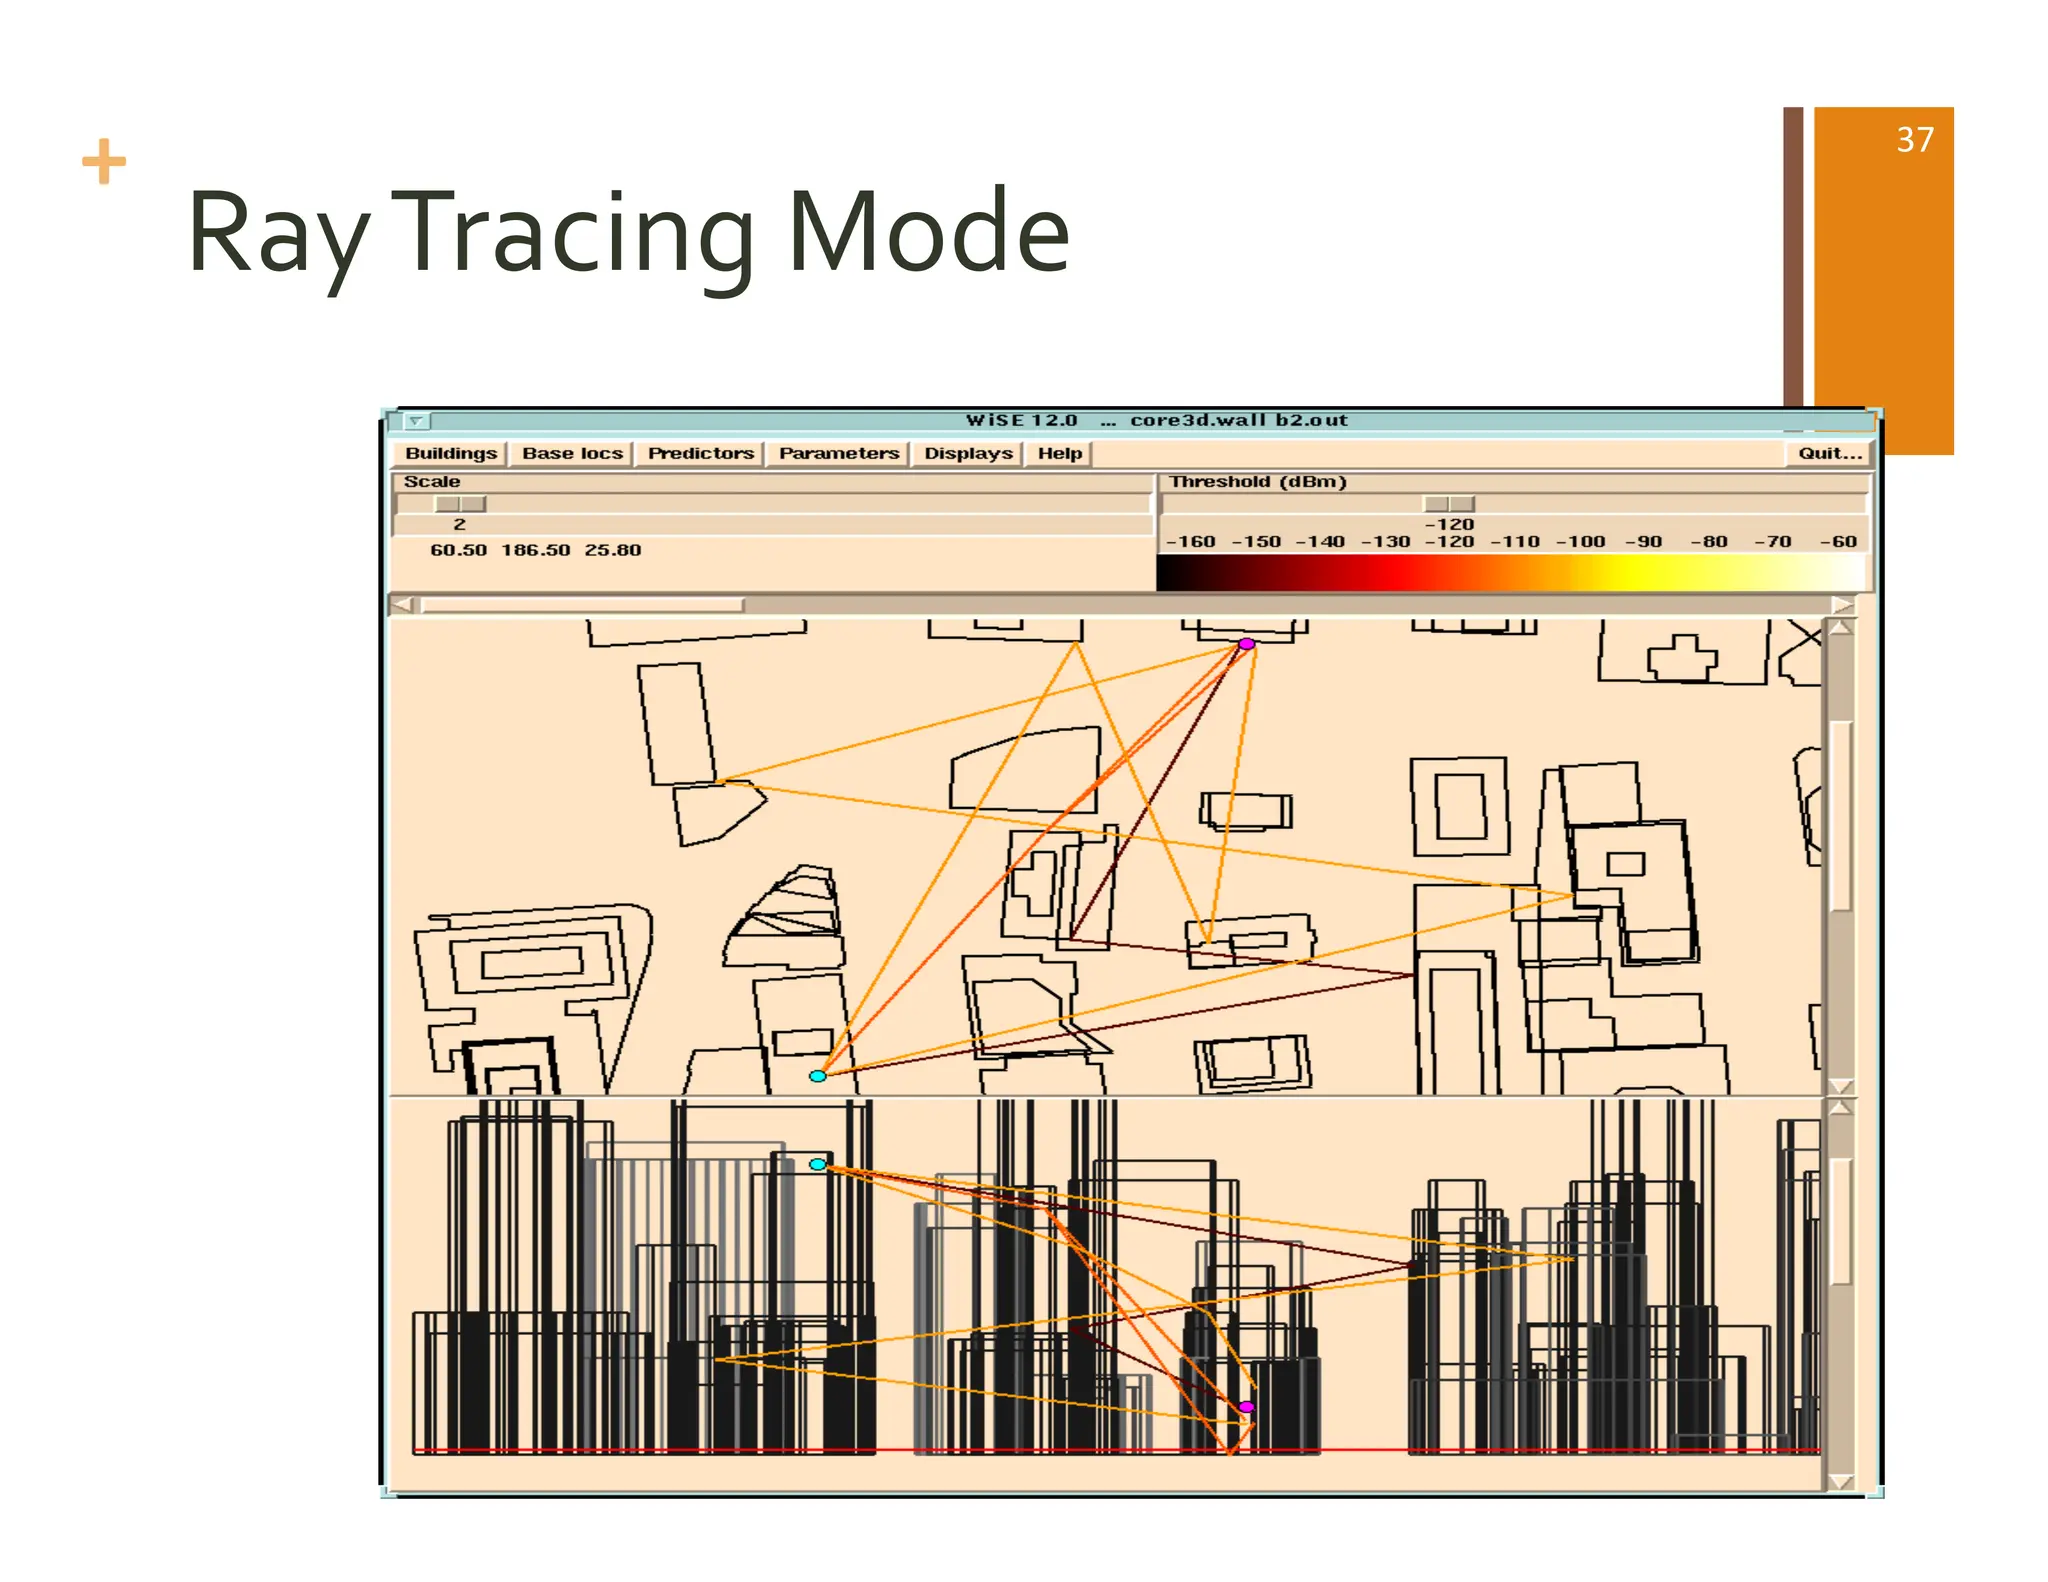
Task: Open the window menu button in title bar
Action: 417,421
